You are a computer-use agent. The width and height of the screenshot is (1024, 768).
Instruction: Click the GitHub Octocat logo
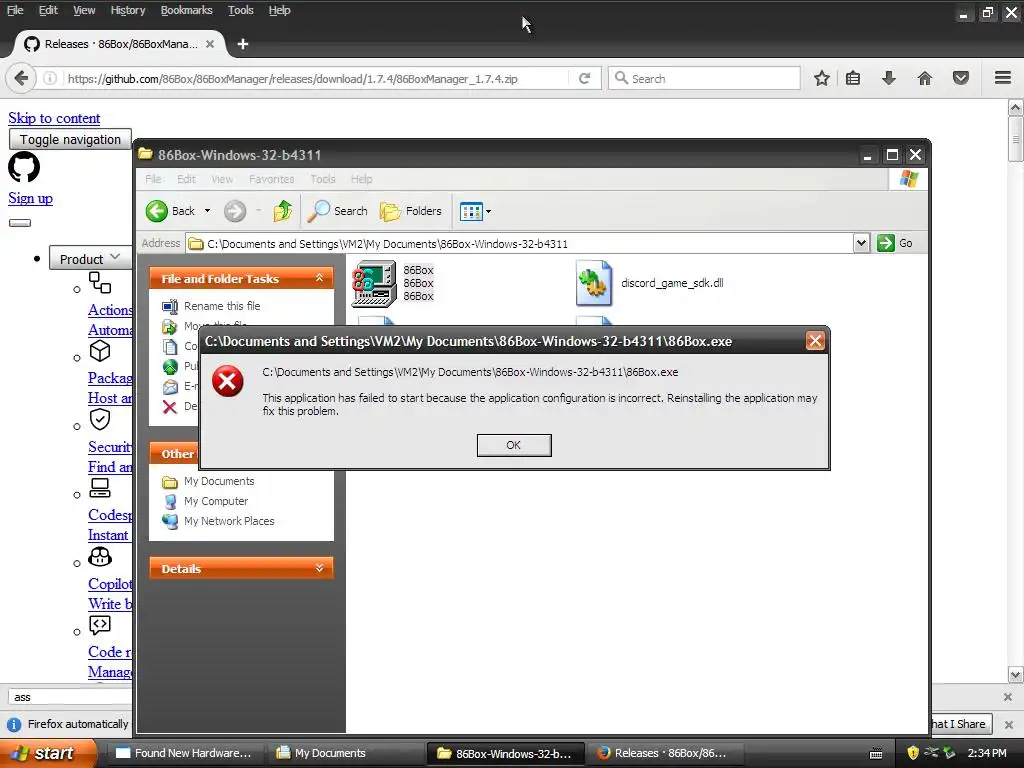pos(24,167)
